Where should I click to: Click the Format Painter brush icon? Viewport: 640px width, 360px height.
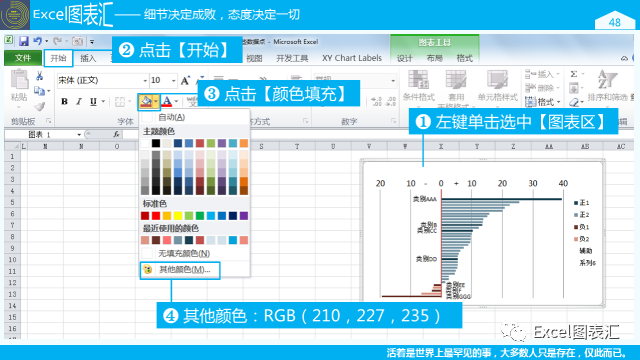[x=40, y=107]
